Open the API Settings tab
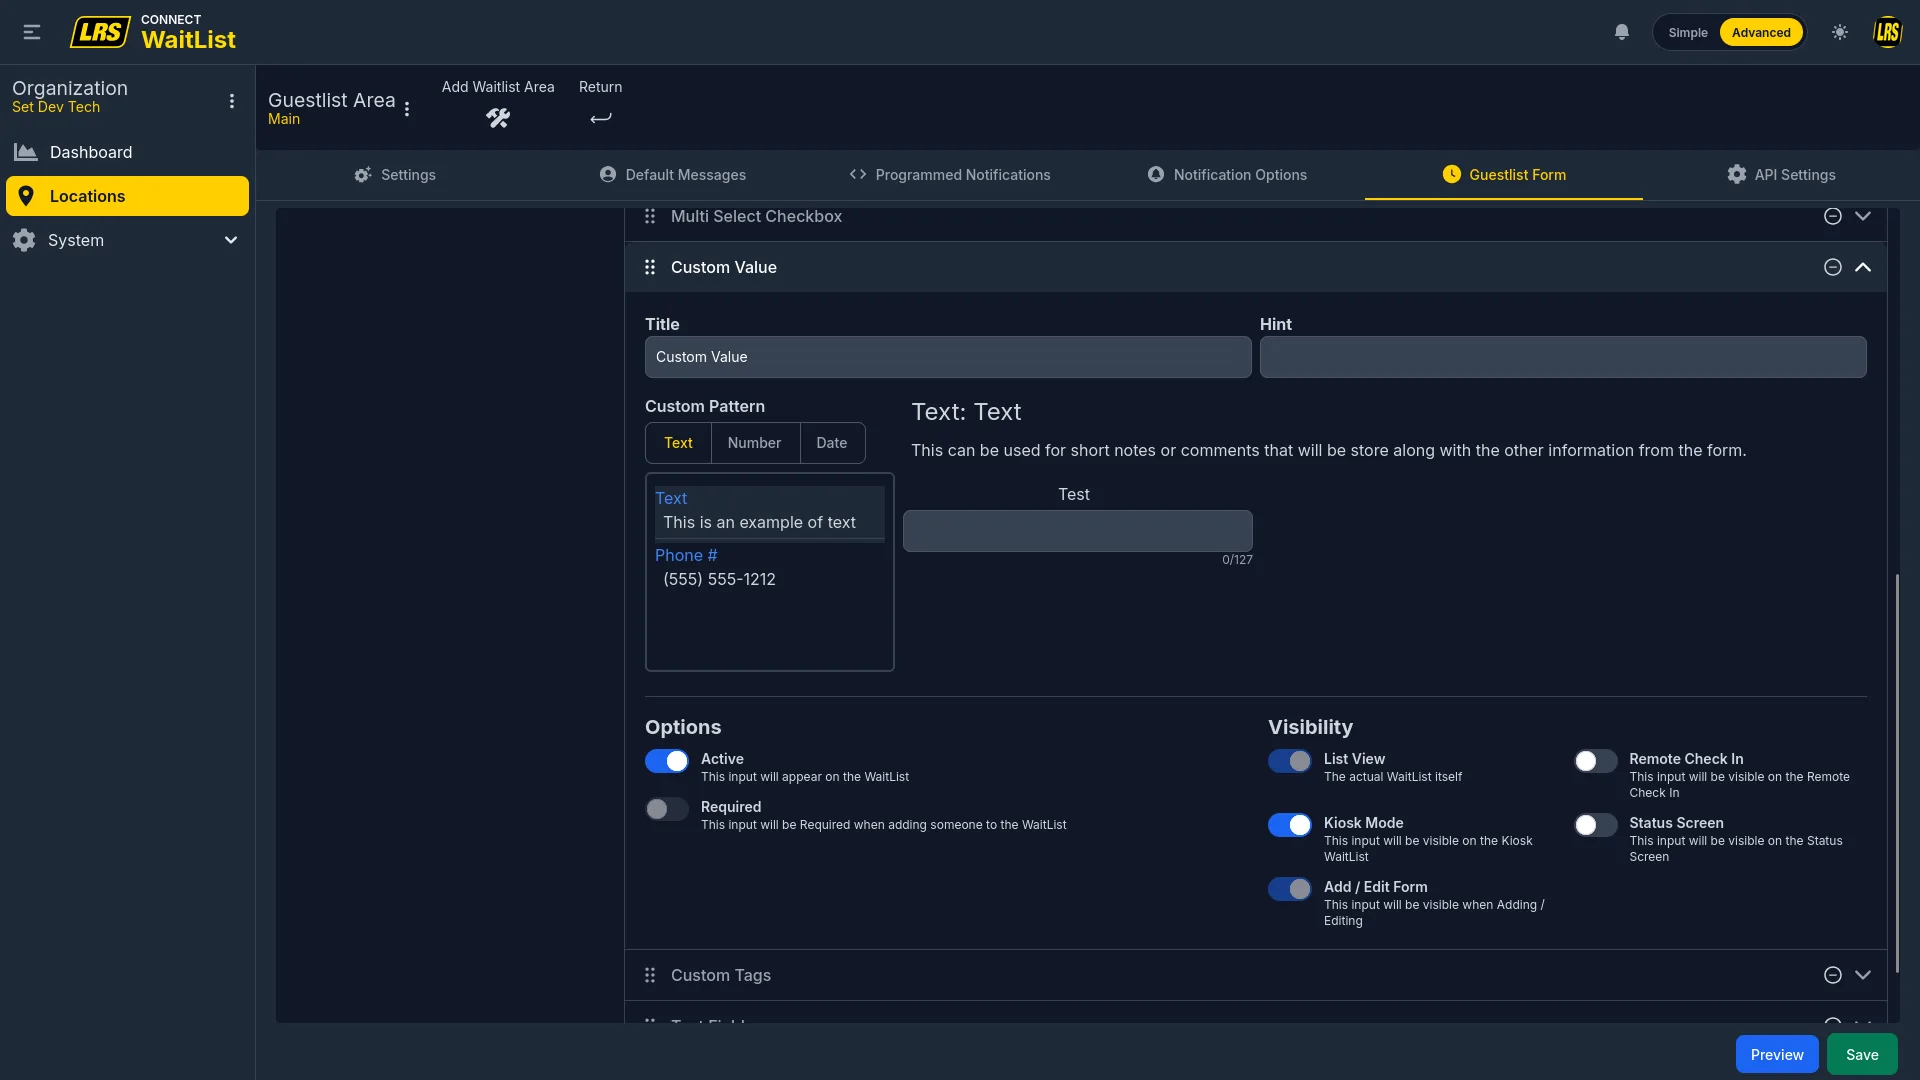Viewport: 1920px width, 1080px height. (1781, 175)
